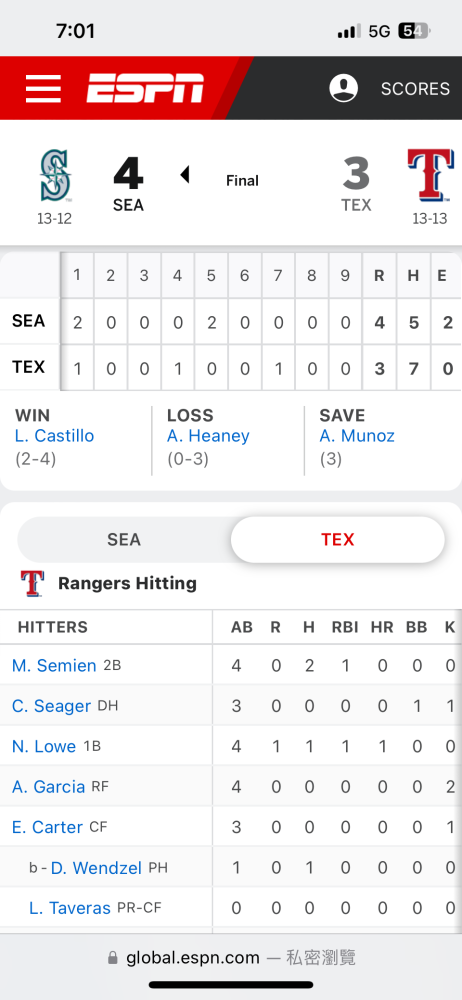The height and width of the screenshot is (1000, 462).
Task: Tap the ESPN logo
Action: tap(145, 88)
